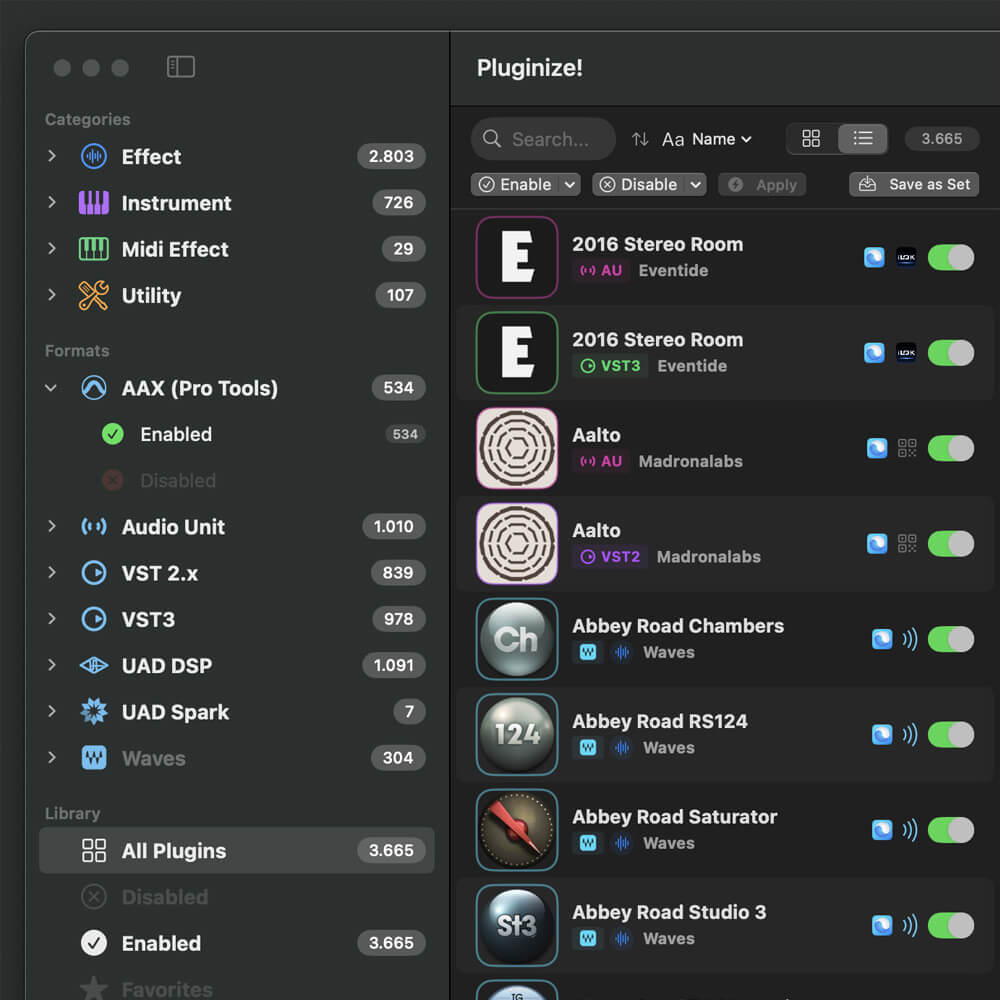Expand the Midi Effect category chevron
Screen dimensions: 1000x1000
pos(52,249)
